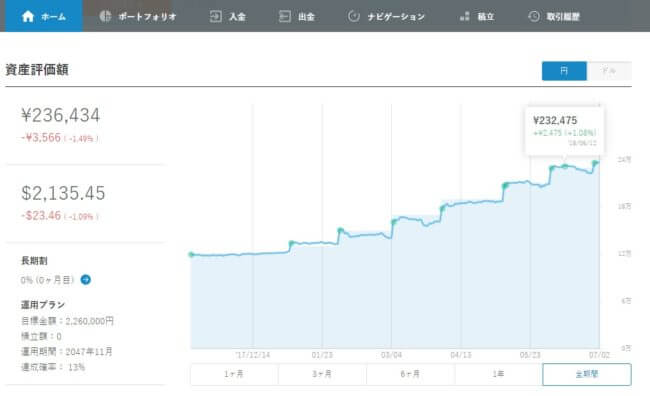Open the ポートフォリオ pie chart icon
This screenshot has width=650, height=396.
pyautogui.click(x=105, y=16)
